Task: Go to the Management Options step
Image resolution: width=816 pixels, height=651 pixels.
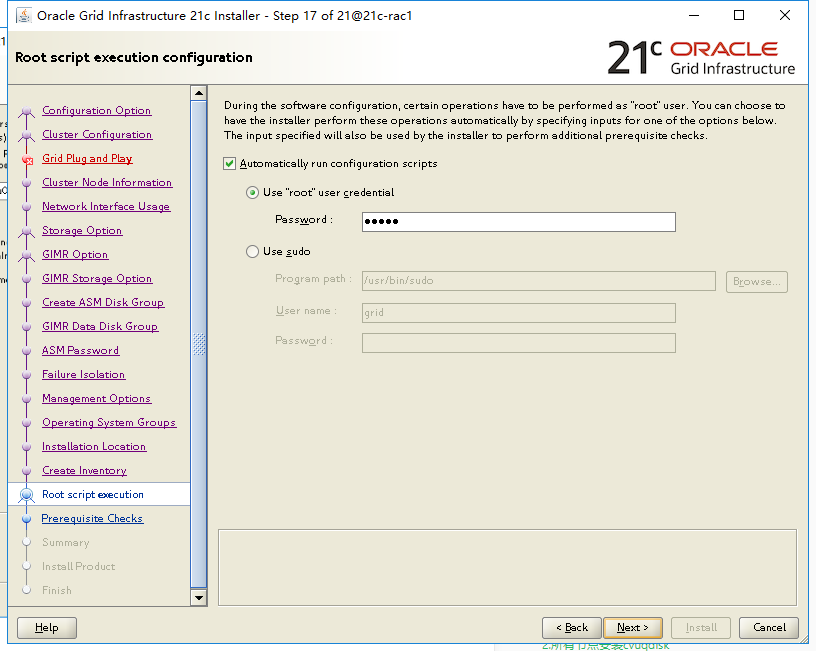Action: coord(97,398)
